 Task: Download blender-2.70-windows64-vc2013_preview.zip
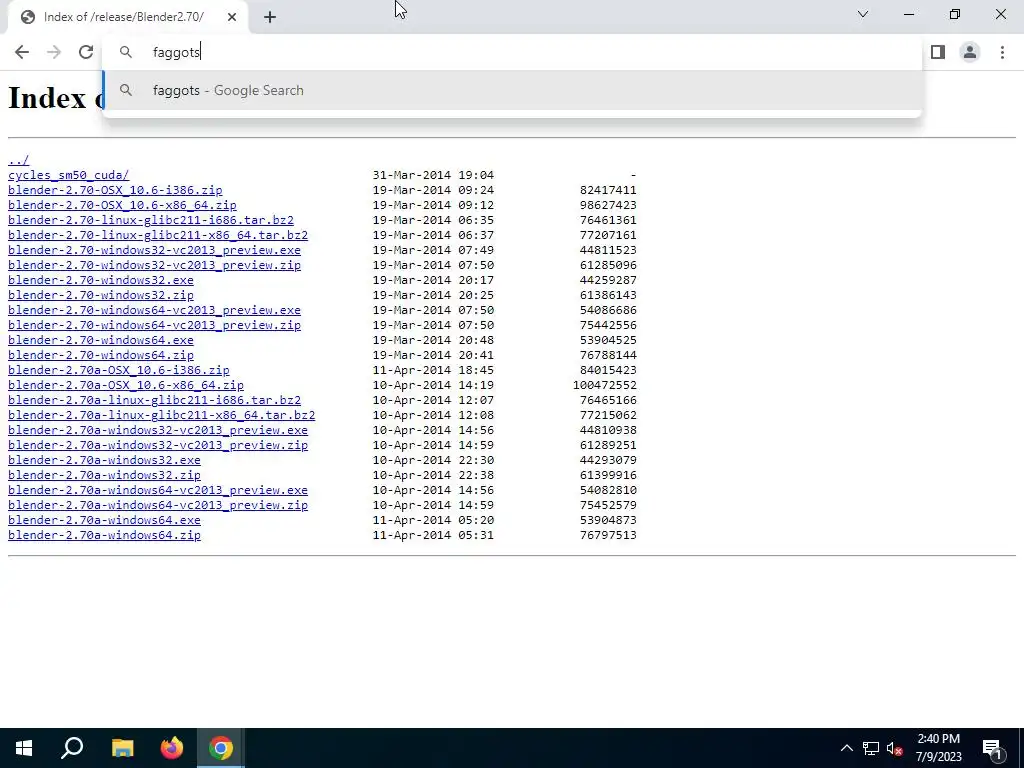(x=154, y=325)
